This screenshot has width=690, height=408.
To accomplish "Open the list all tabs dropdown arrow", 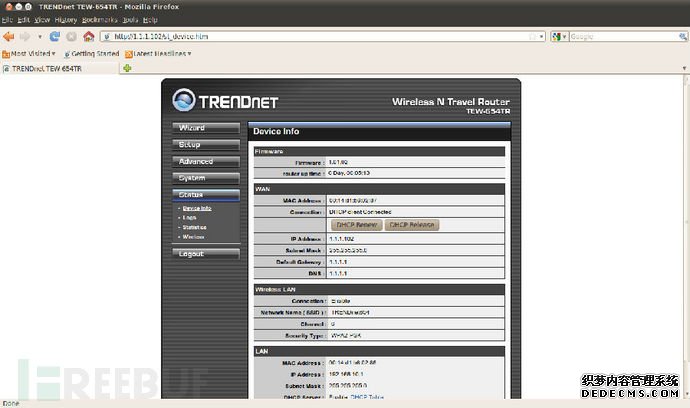I will [x=684, y=68].
